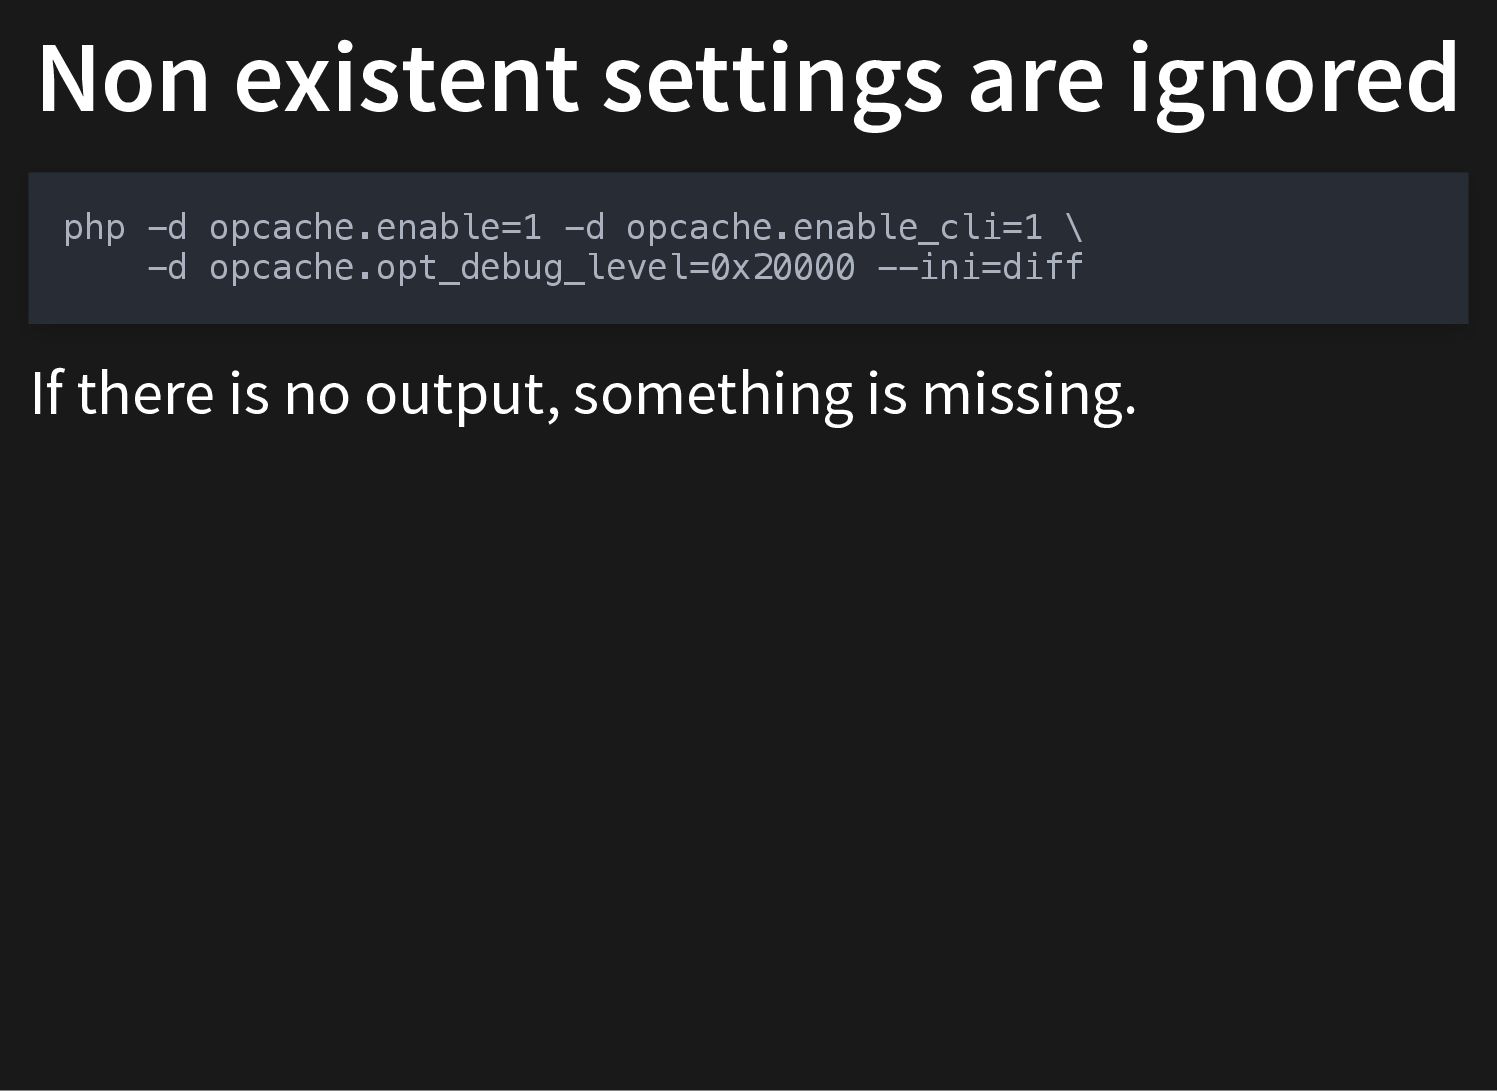Click empty area of the code block
Screen dimensions: 1498x1092
(x=1280, y=248)
